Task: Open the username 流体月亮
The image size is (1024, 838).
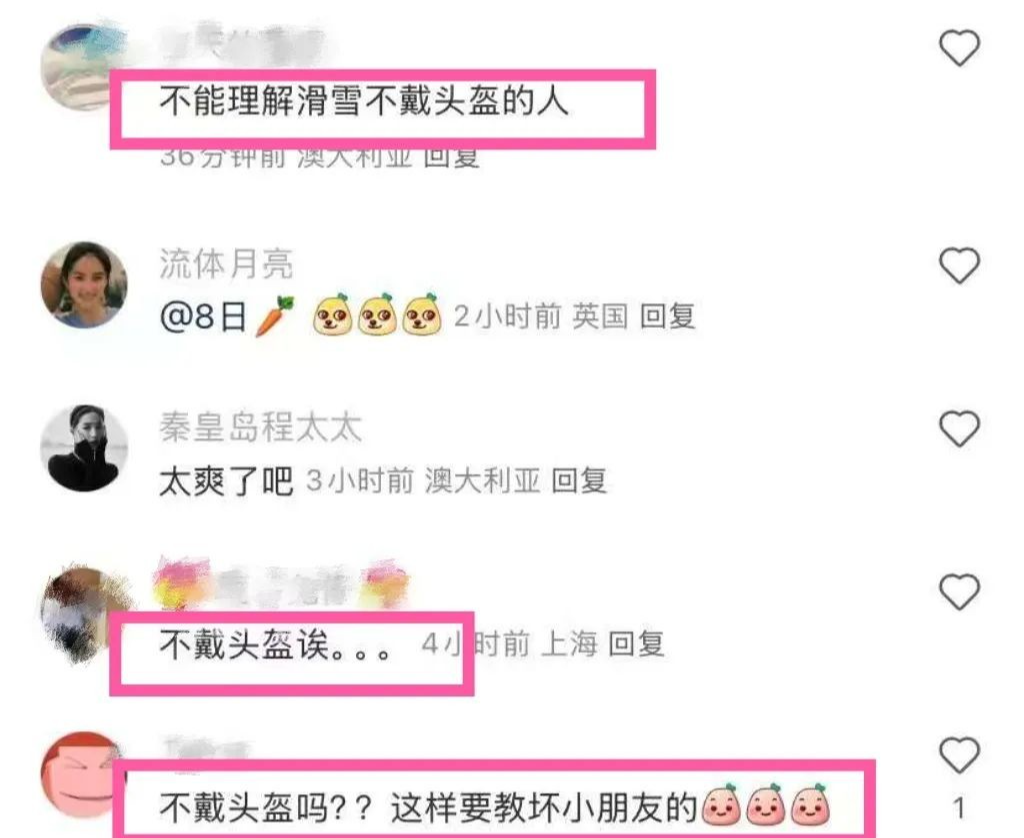Action: coord(226,264)
